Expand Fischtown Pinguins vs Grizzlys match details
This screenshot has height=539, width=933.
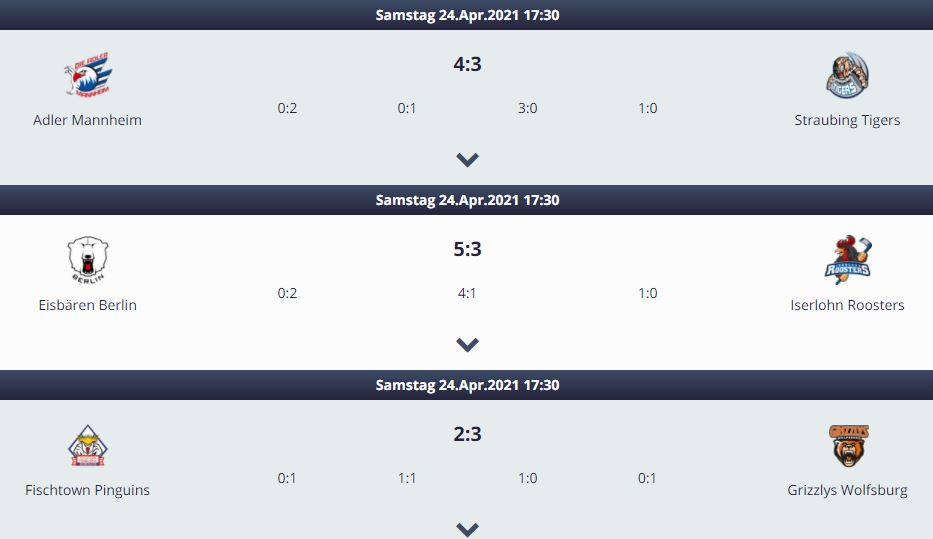[467, 529]
